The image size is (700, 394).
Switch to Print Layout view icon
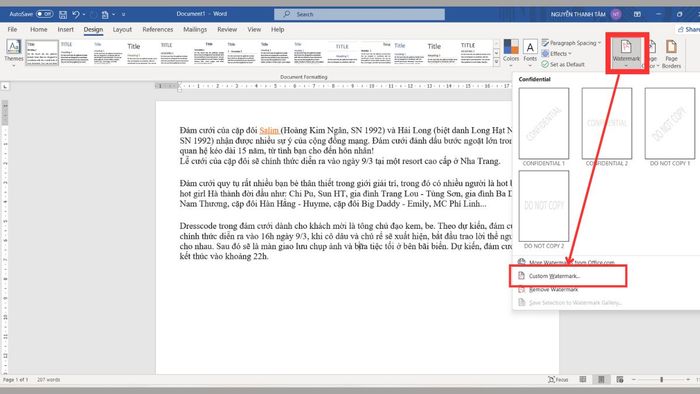pyautogui.click(x=601, y=379)
